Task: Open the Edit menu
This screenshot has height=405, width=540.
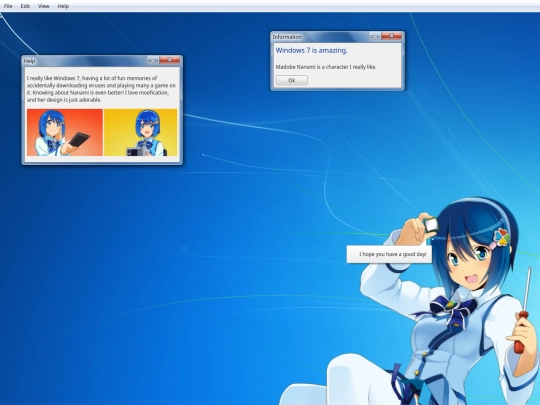Action: [x=25, y=6]
